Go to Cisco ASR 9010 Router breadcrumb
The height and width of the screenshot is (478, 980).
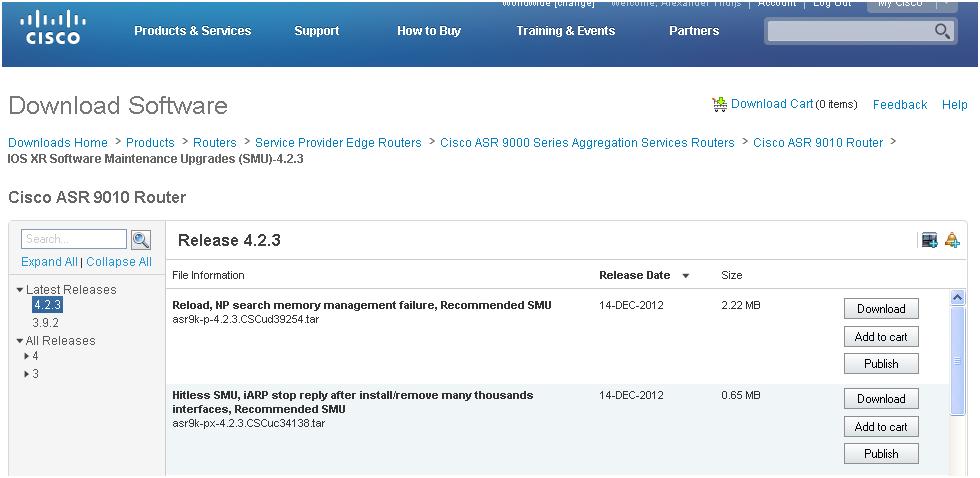point(818,142)
